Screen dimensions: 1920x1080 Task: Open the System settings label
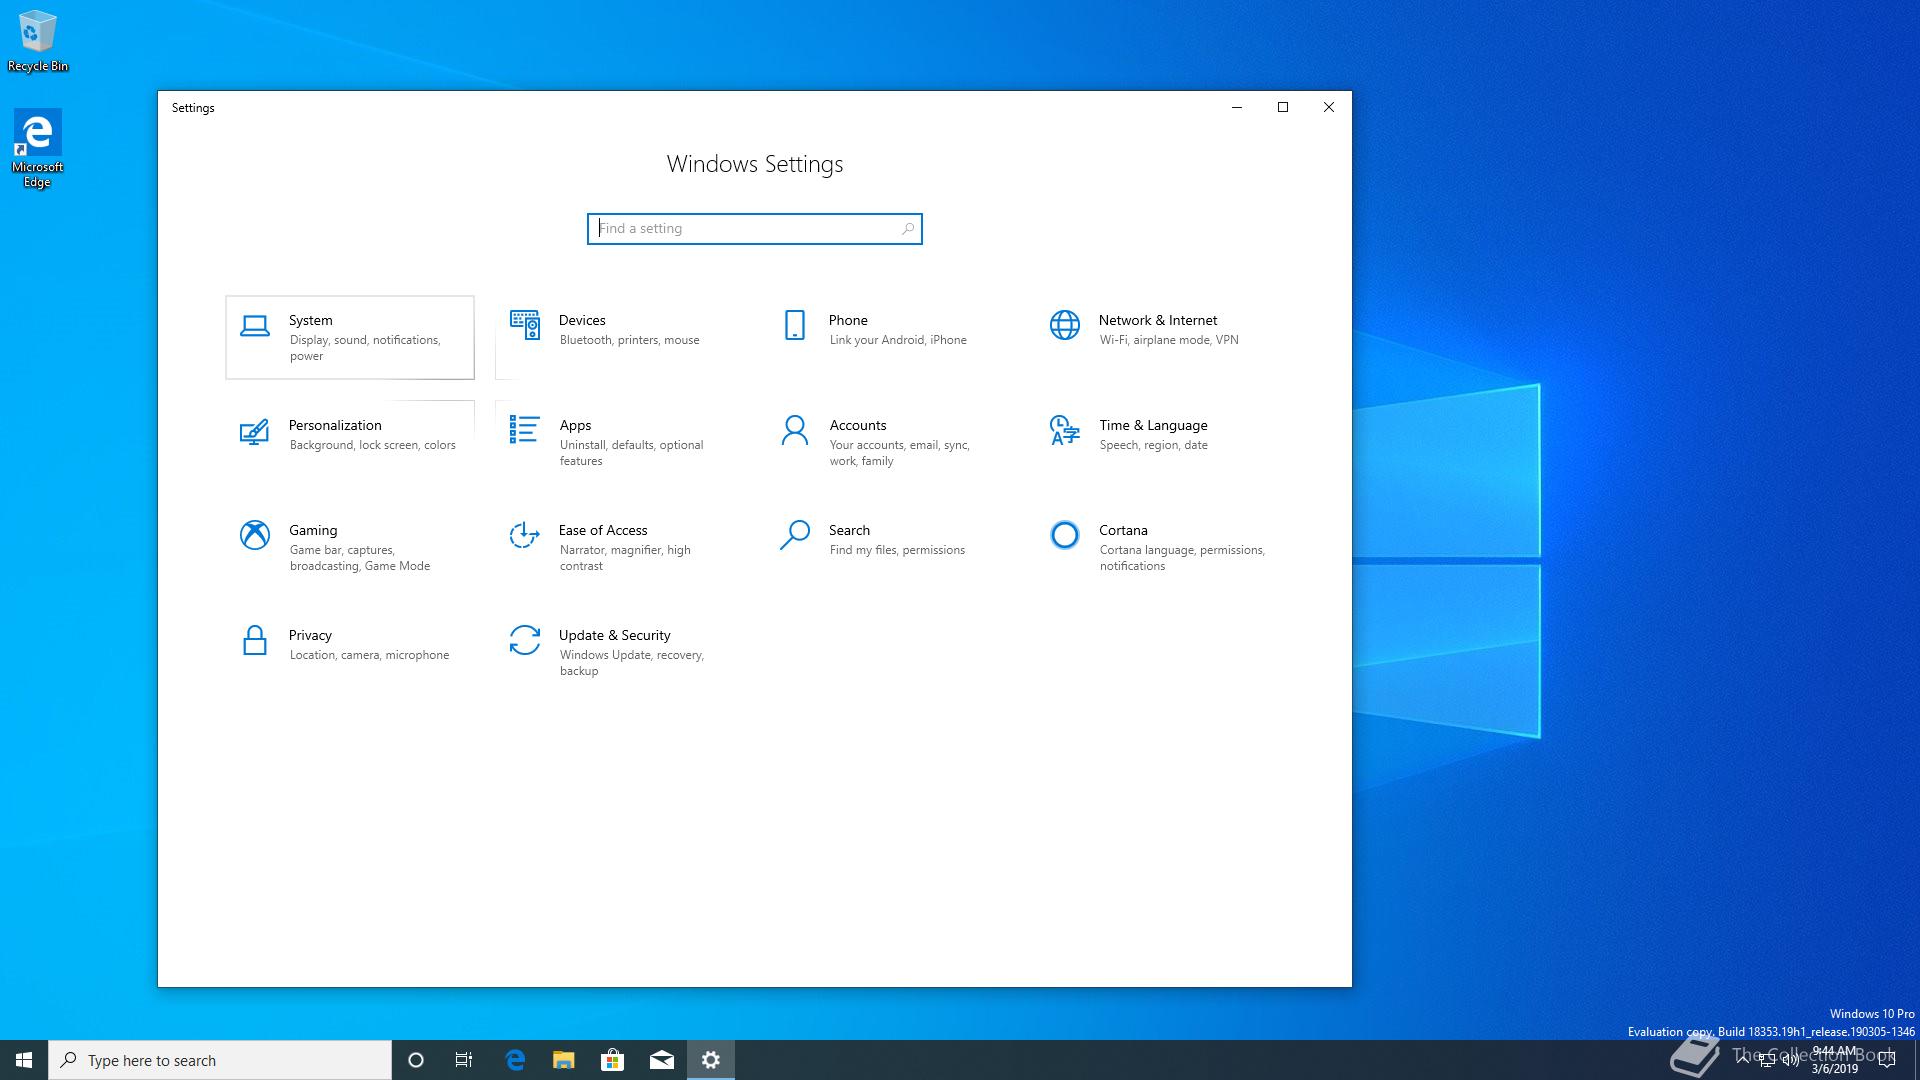click(311, 320)
